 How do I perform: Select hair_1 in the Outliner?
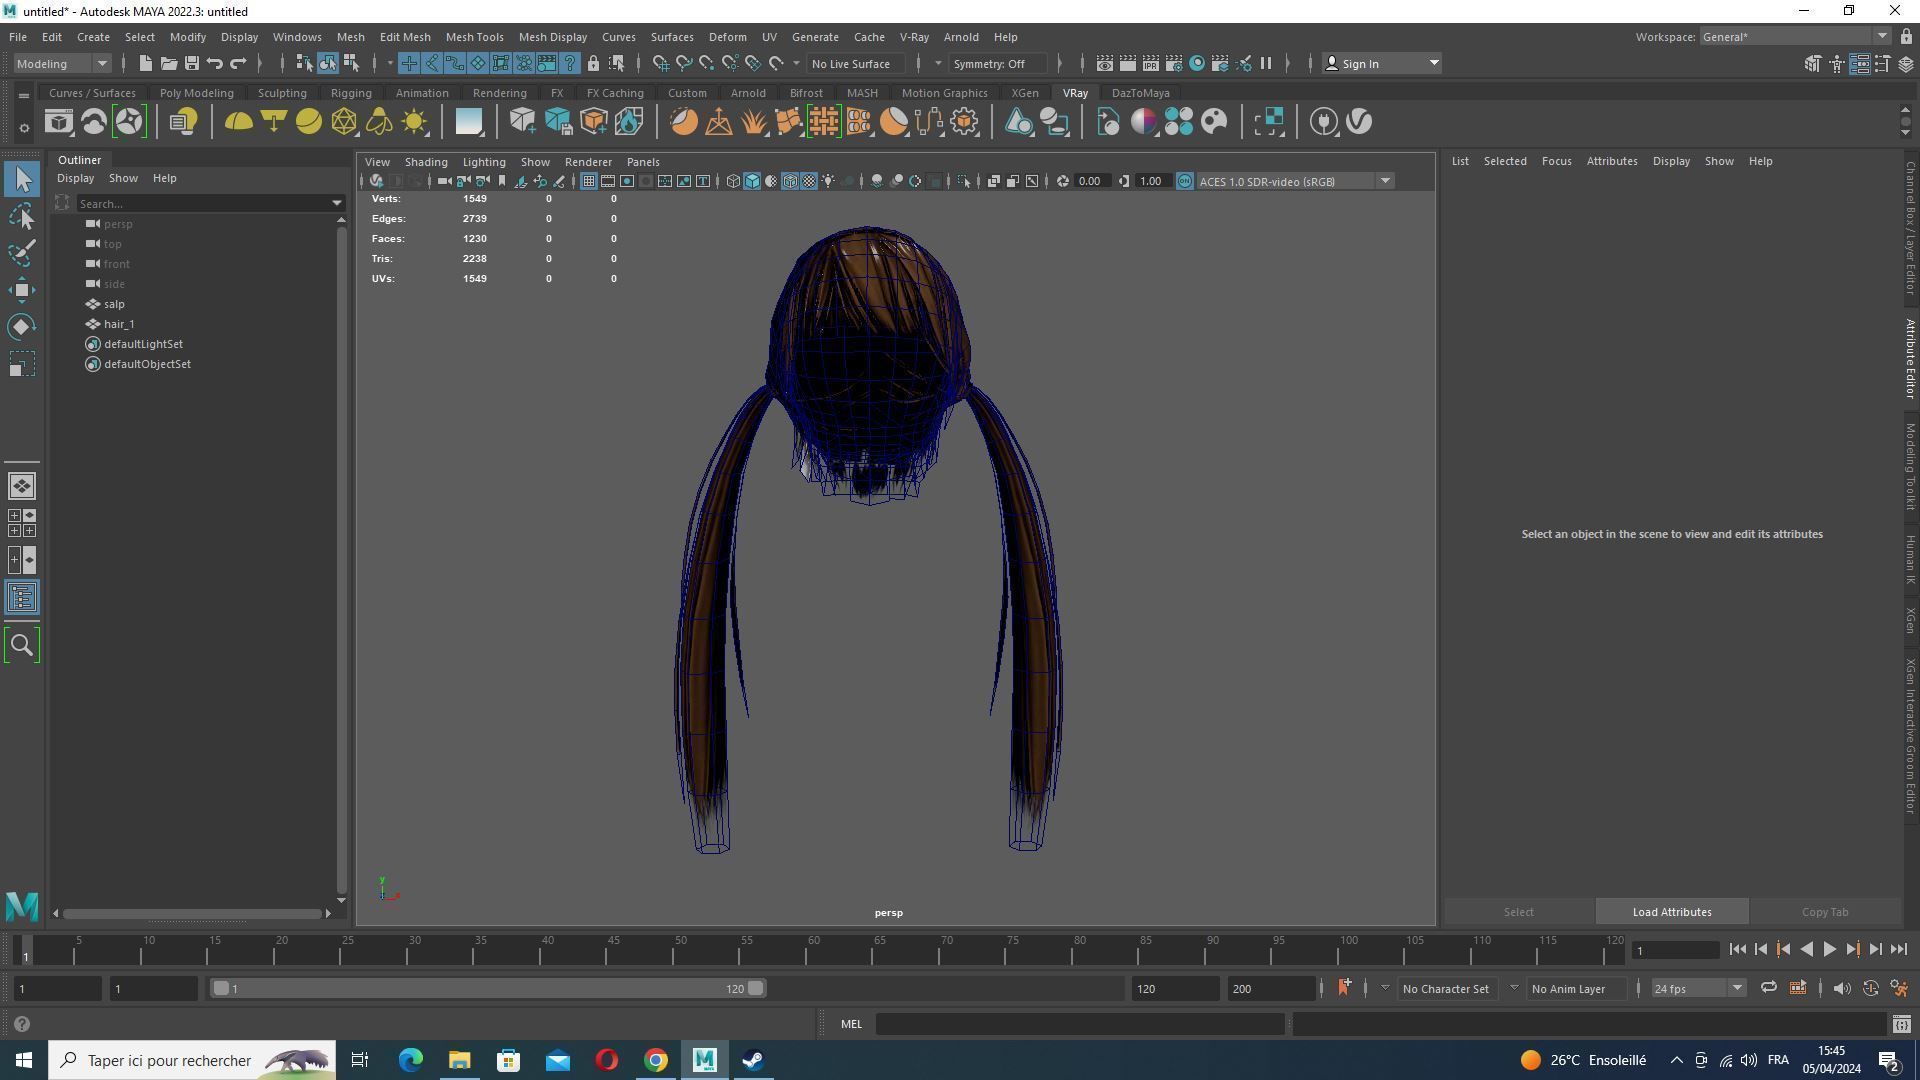(x=118, y=324)
